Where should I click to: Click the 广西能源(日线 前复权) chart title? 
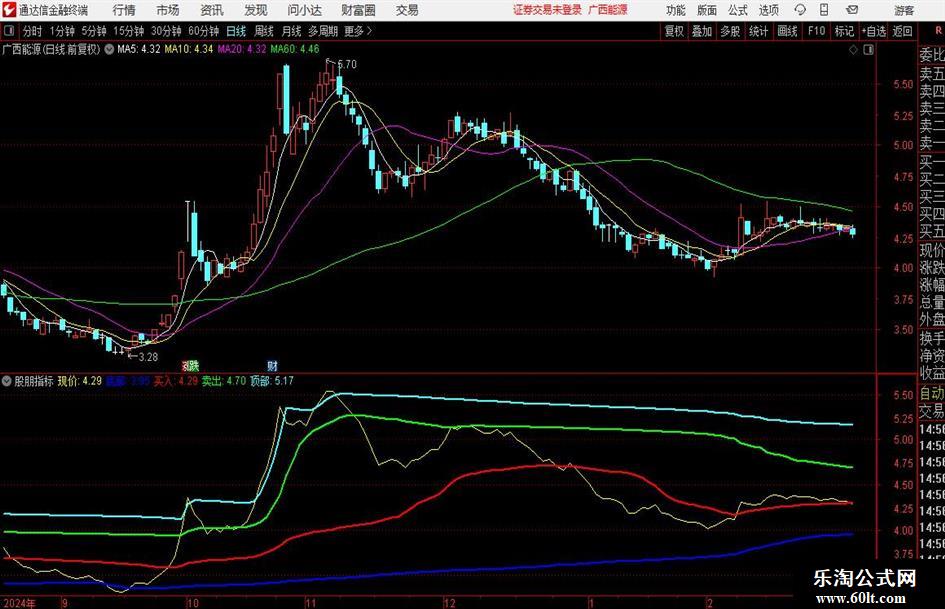pyautogui.click(x=51, y=49)
